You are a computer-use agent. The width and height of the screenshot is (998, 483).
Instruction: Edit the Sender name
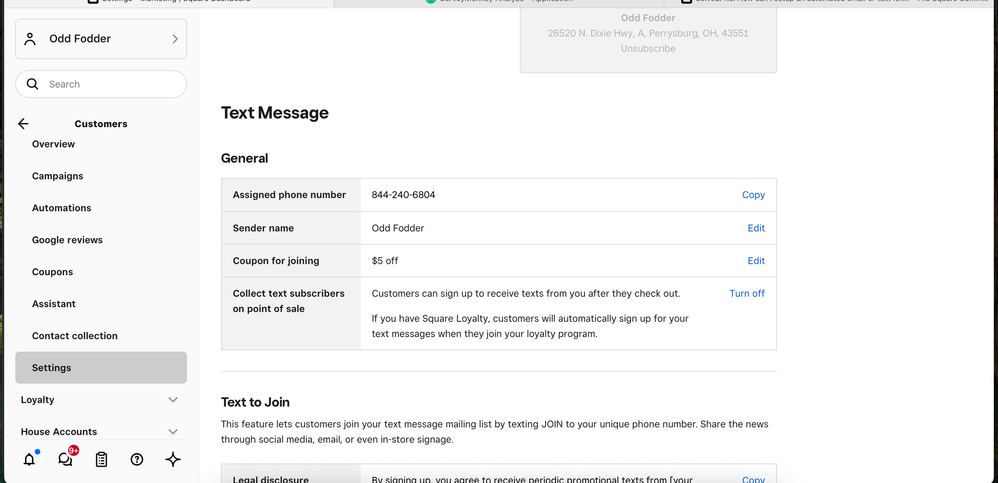[756, 228]
